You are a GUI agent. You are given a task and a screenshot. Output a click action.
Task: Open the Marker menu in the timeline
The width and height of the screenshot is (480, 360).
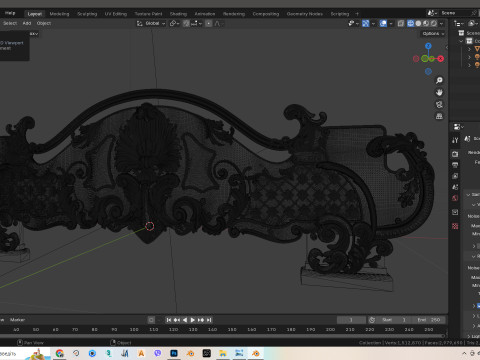coord(17,320)
